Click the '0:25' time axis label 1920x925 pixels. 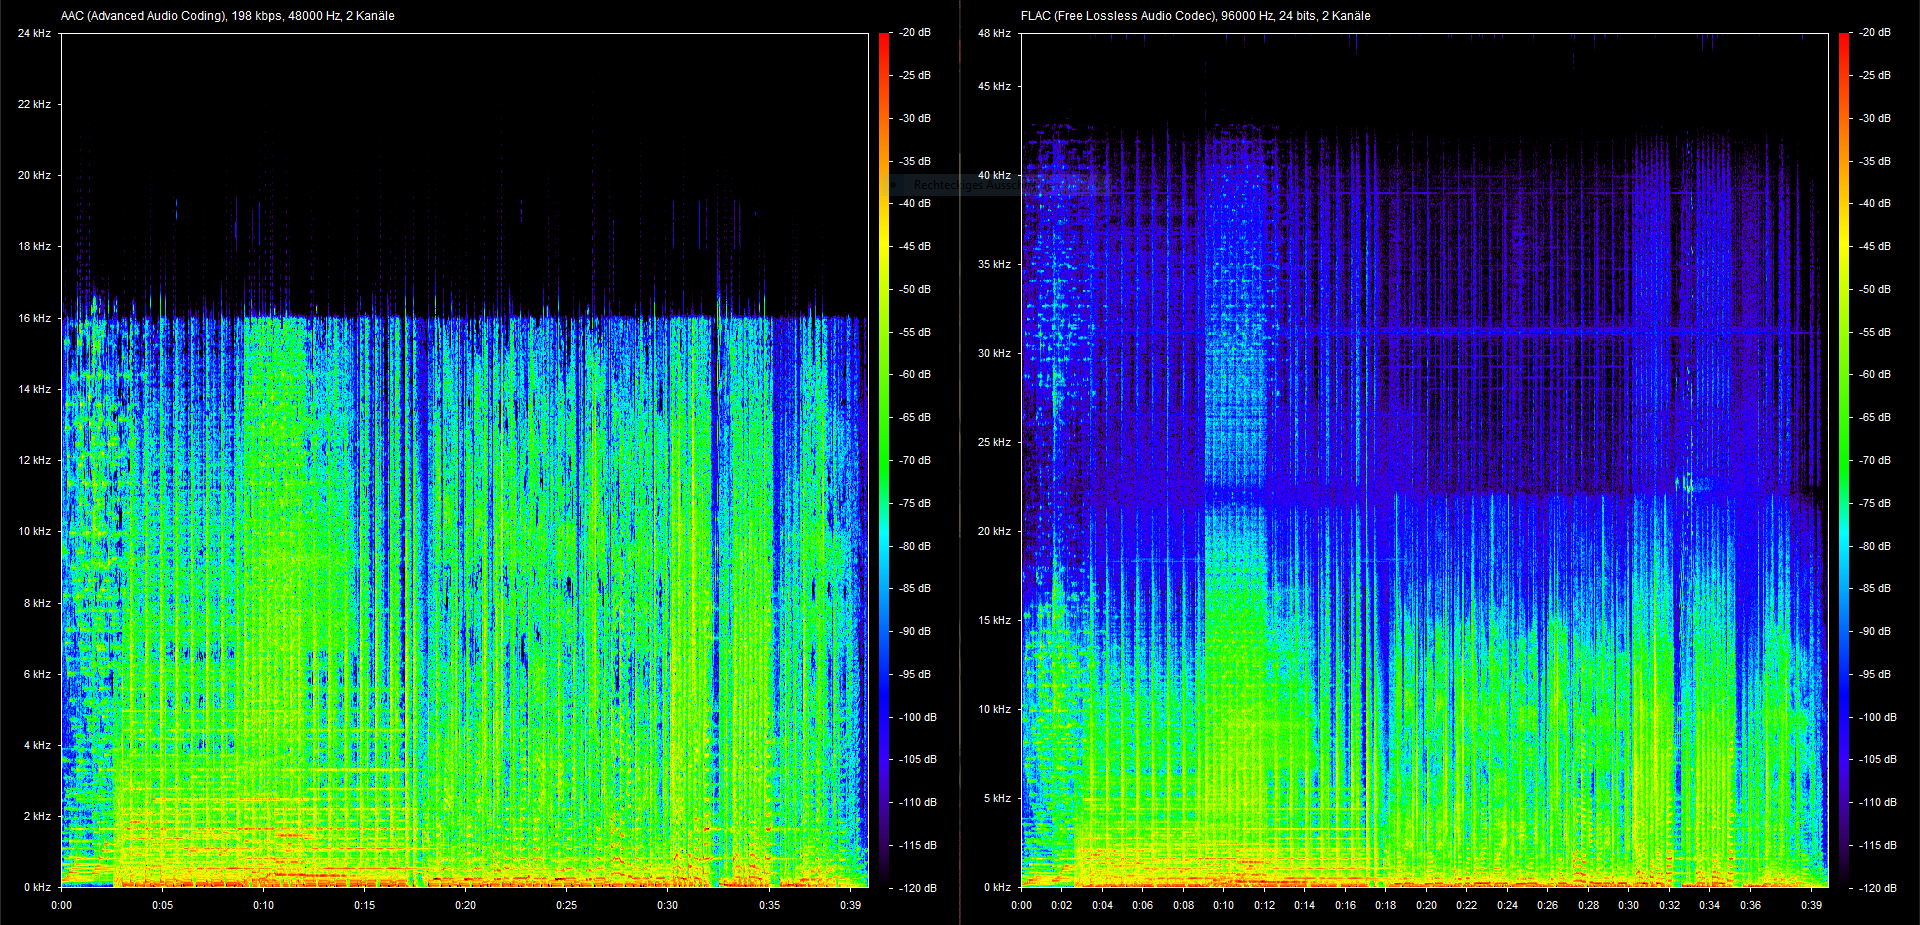pyautogui.click(x=566, y=905)
